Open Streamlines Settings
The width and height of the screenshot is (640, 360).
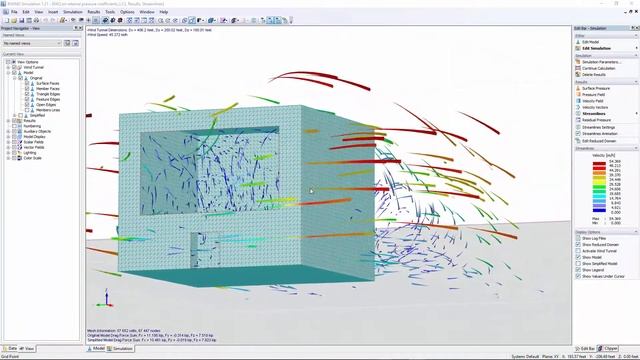pos(598,127)
